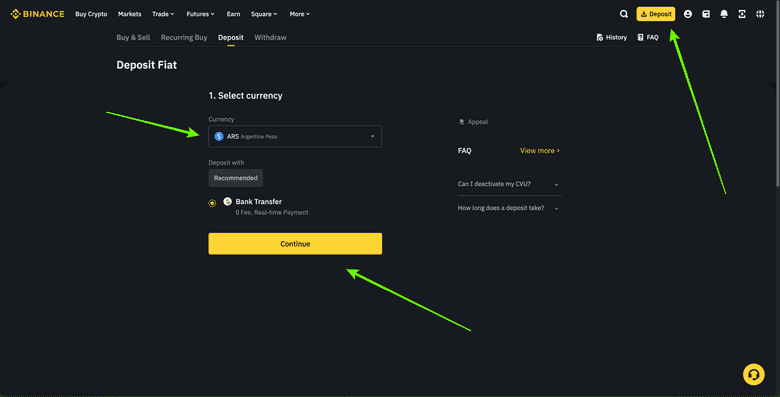The image size is (780, 397).
Task: Select the Bank Transfer radio button
Action: coord(212,203)
